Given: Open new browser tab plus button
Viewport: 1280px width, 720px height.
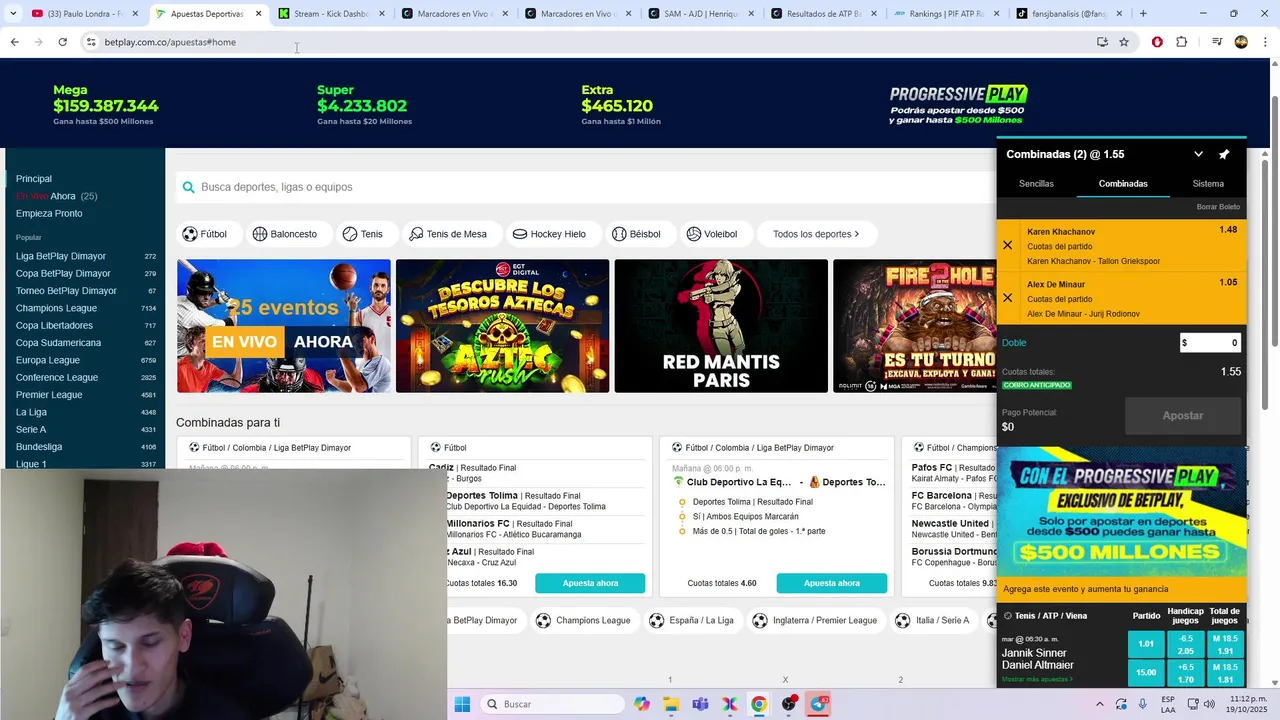Looking at the screenshot, I should (1143, 14).
